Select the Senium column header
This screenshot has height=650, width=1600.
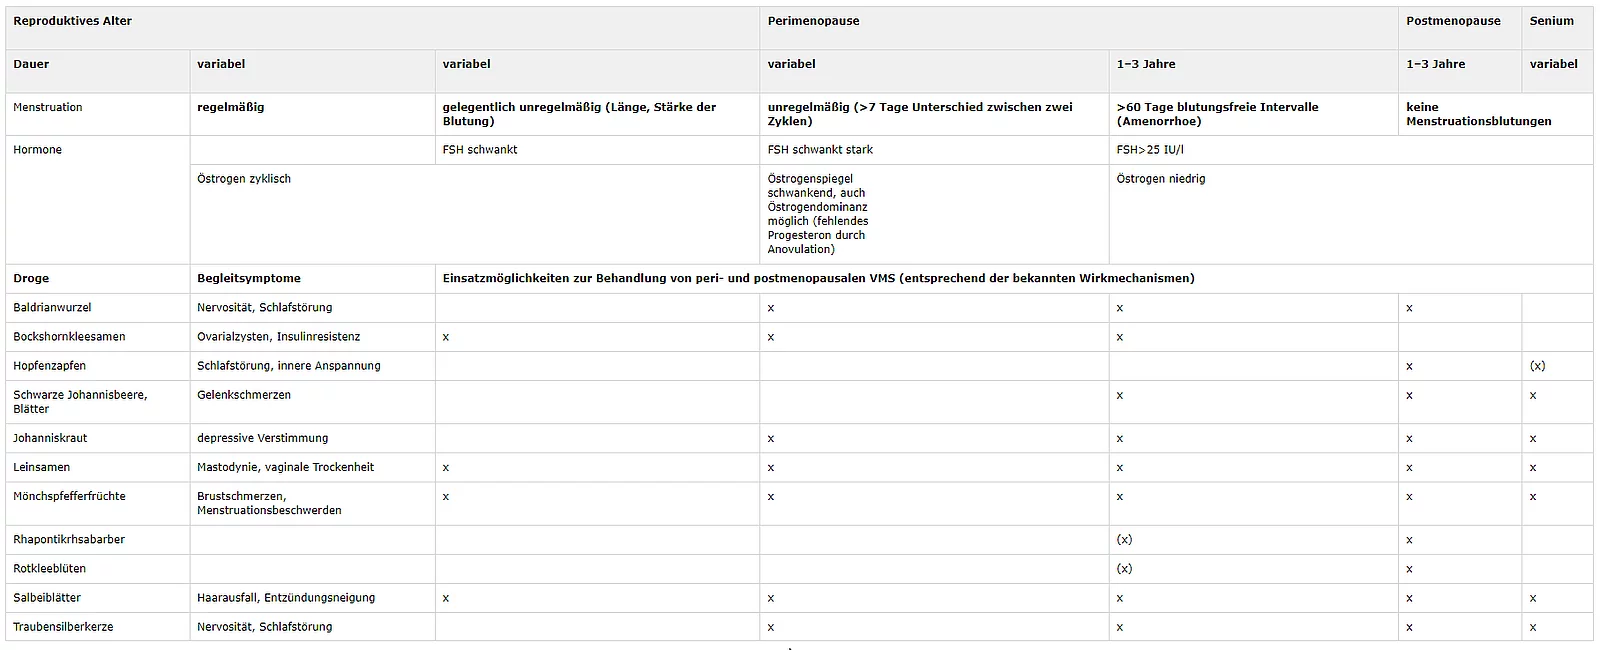1557,28
